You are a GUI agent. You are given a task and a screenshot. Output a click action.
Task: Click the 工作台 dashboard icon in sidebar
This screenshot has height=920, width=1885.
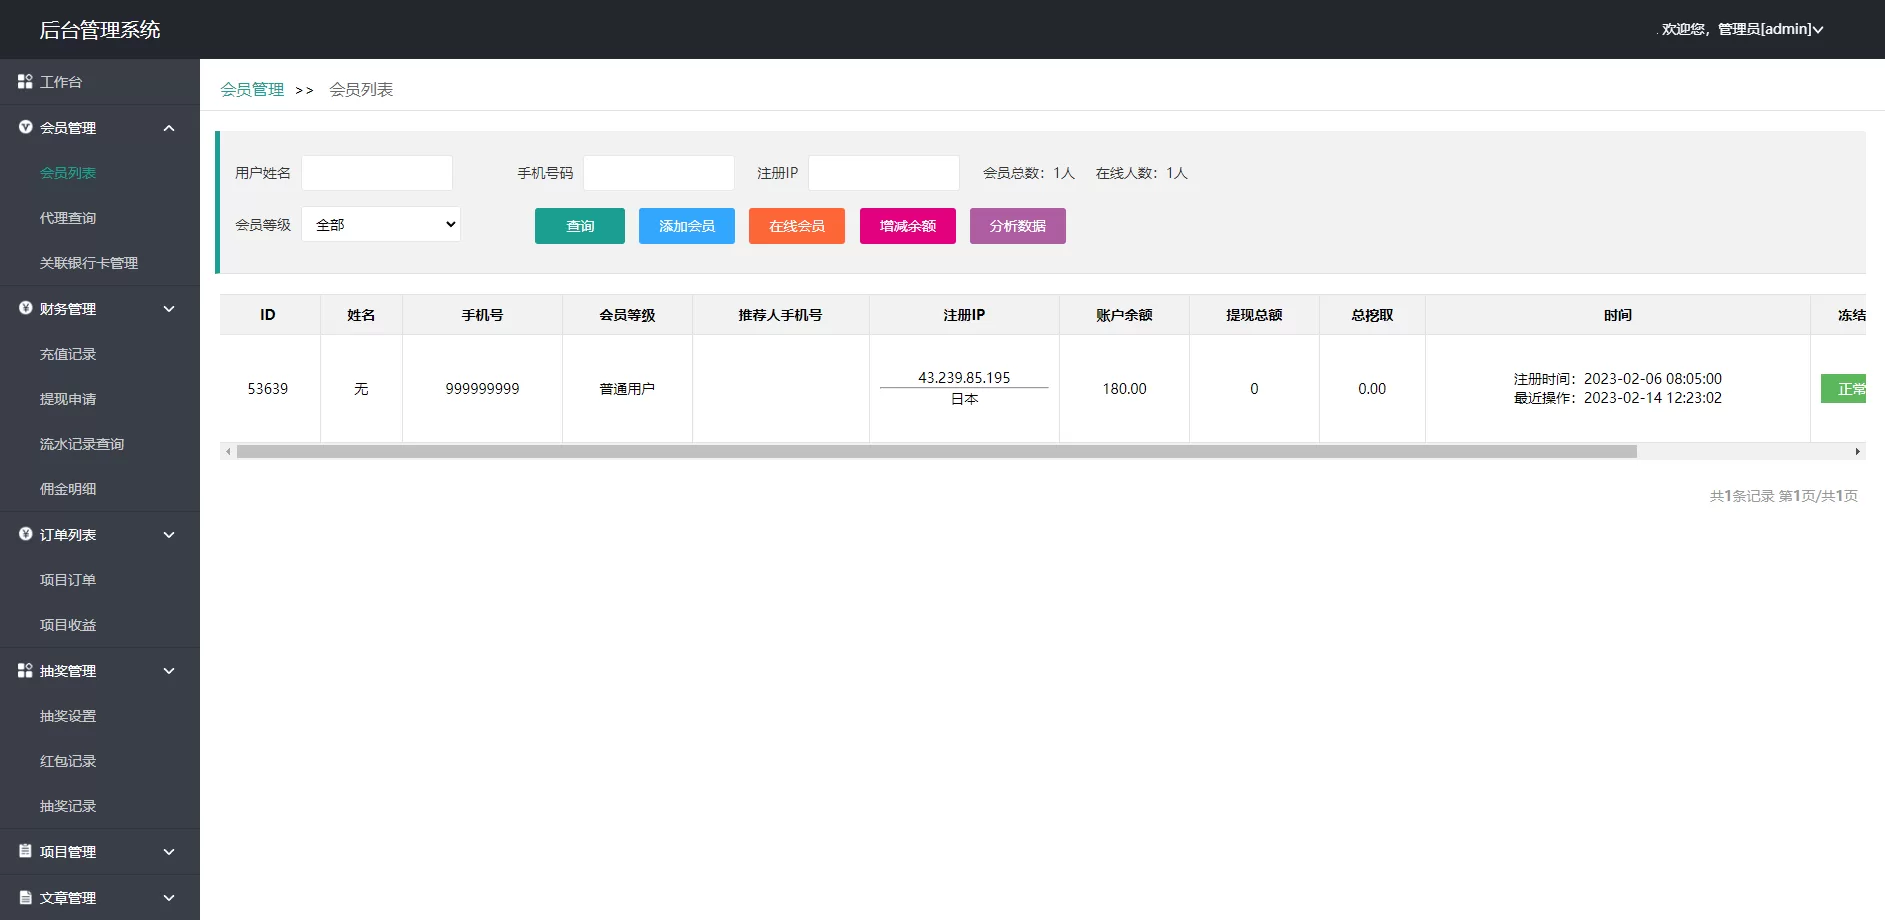click(25, 81)
